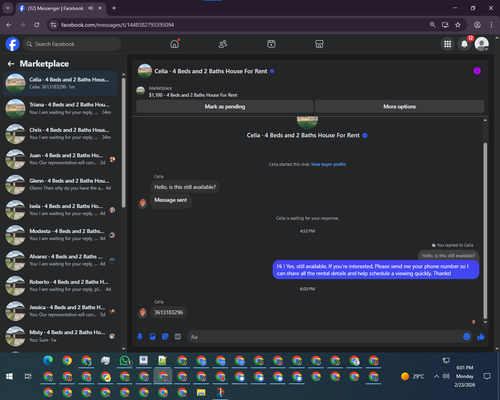This screenshot has height=400, width=500.
Task: Open the Alvarez conversation
Action: click(61, 260)
